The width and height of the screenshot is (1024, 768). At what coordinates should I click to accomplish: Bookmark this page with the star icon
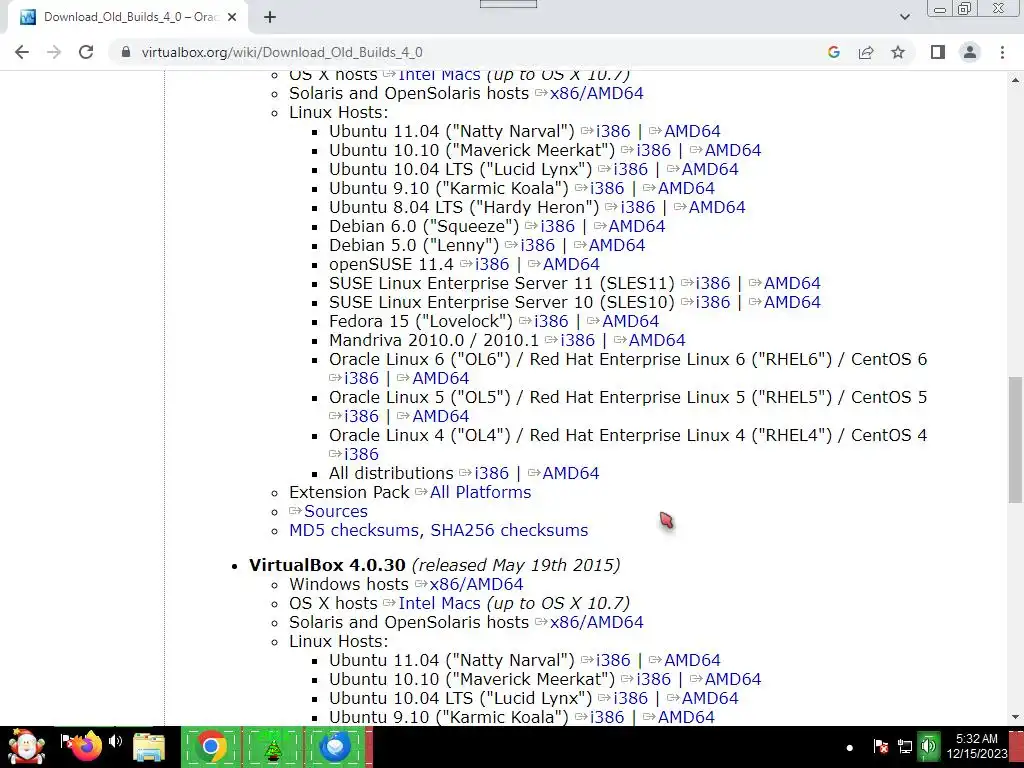click(898, 52)
